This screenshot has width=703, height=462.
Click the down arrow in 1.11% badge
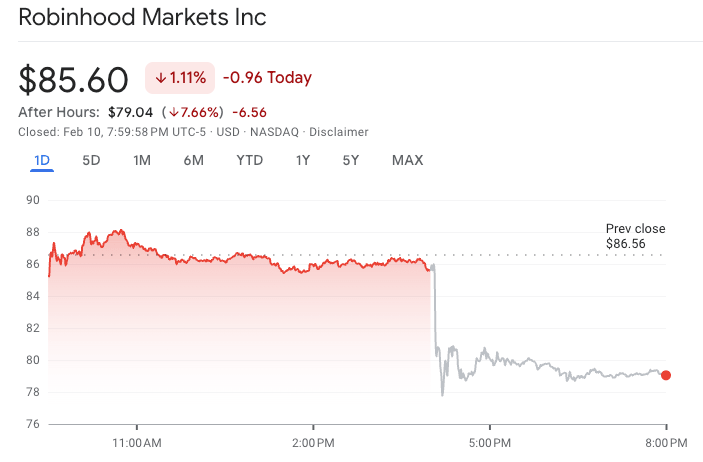(x=160, y=78)
